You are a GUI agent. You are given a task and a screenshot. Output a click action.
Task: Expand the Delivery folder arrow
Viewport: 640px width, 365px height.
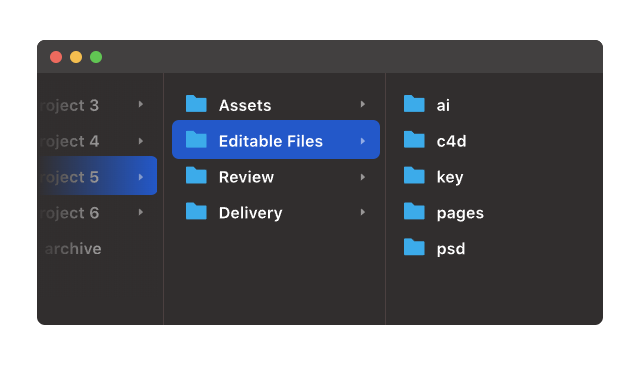point(362,212)
